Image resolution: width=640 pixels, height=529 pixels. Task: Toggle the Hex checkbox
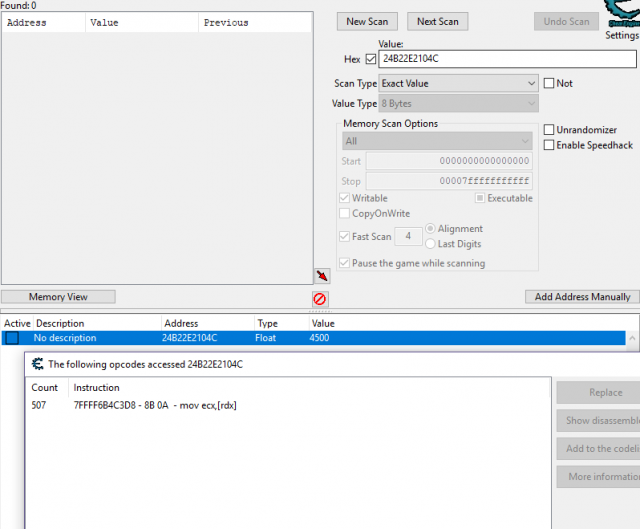[371, 60]
